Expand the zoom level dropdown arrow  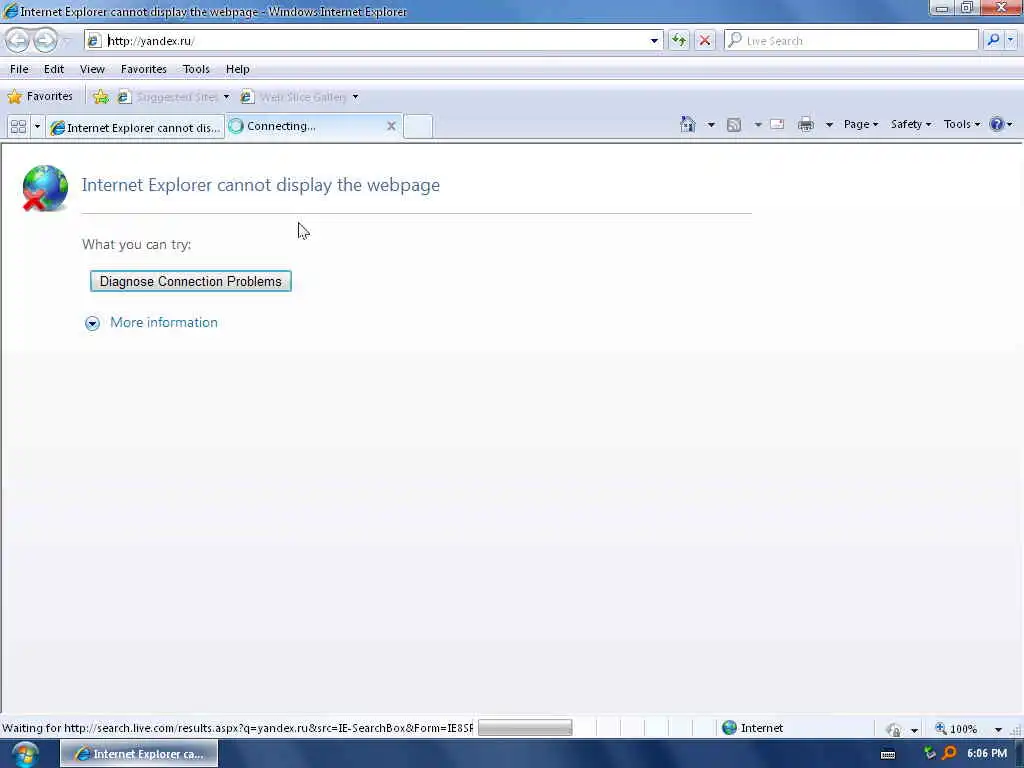click(998, 729)
